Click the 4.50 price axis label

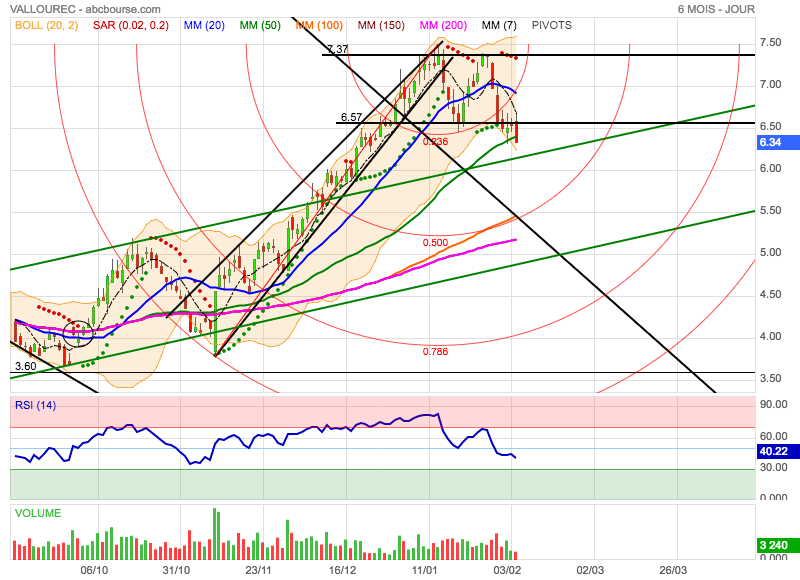770,294
